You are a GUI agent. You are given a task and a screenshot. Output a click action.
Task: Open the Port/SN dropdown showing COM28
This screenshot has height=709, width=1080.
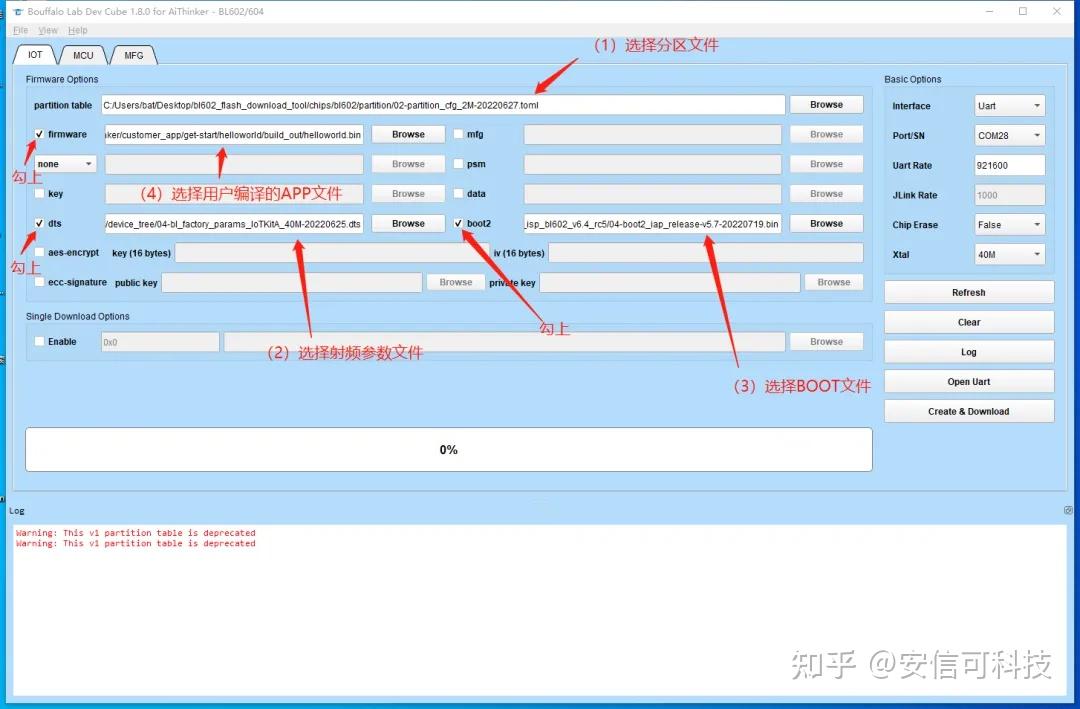(x=1010, y=135)
